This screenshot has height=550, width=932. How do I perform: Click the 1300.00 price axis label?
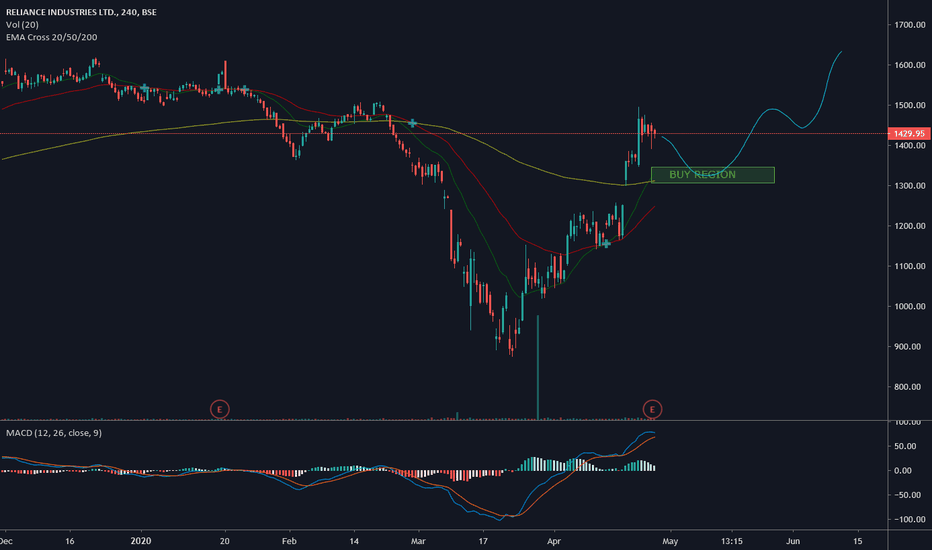[910, 186]
